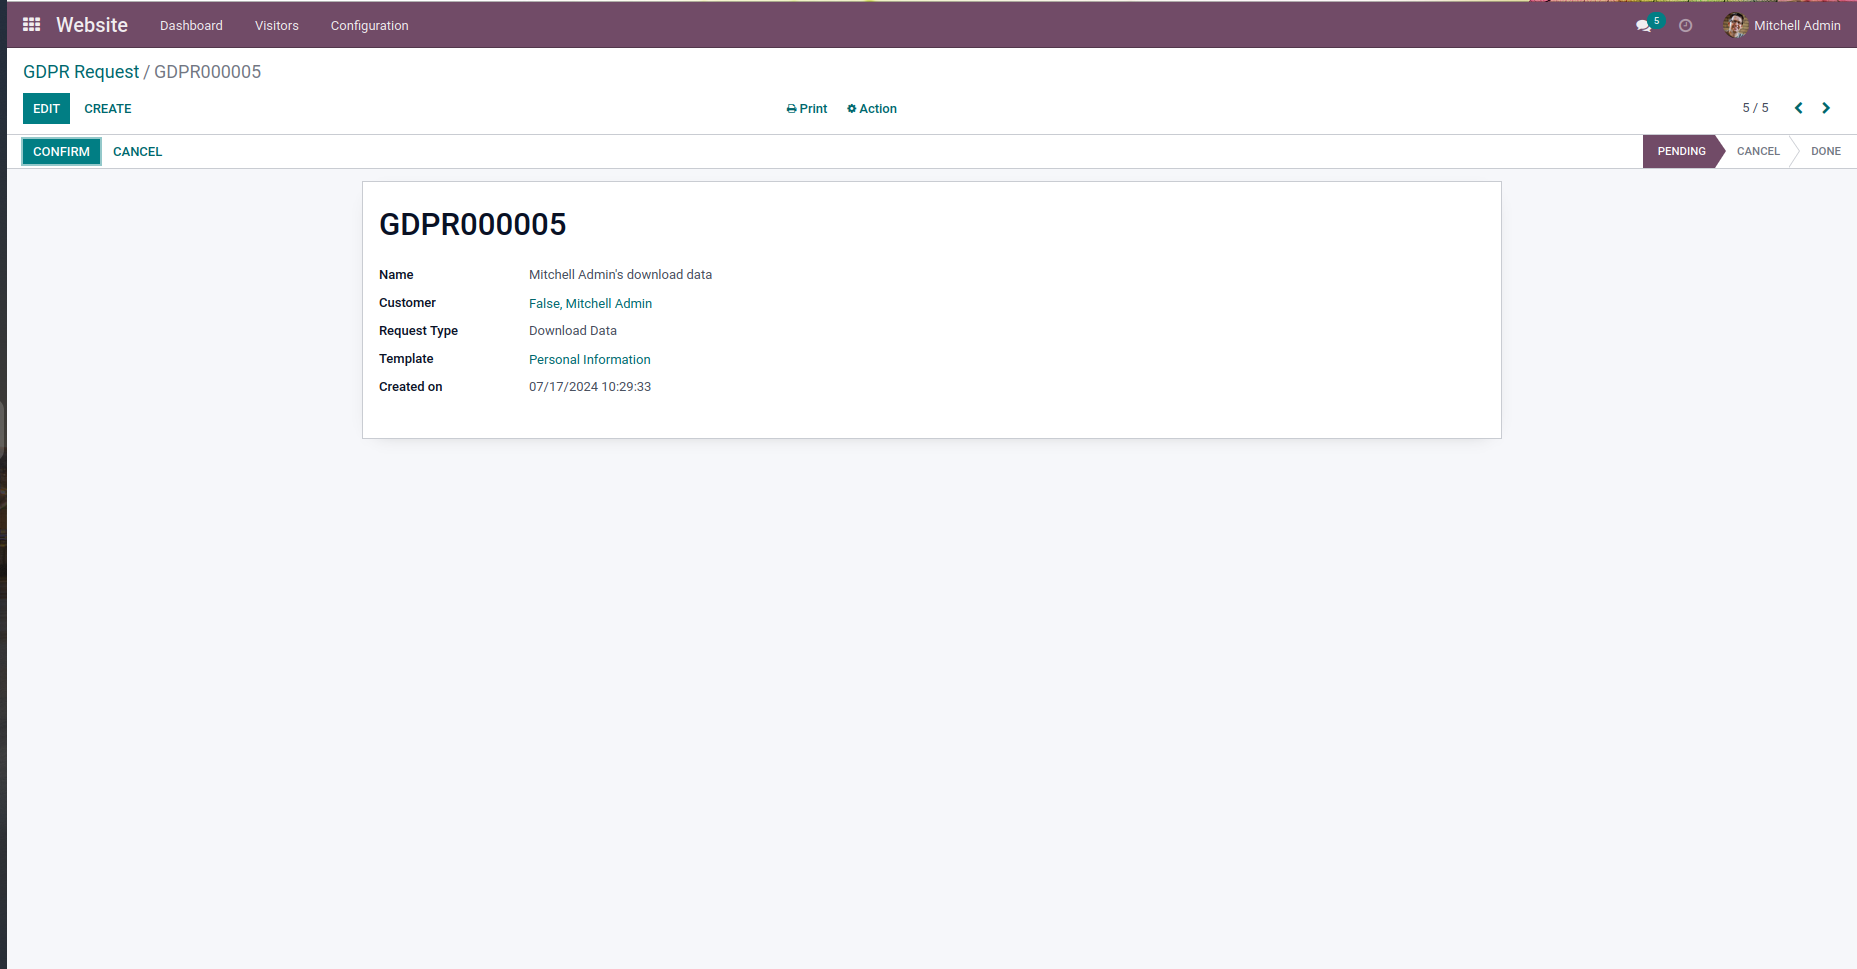
Task: Click the Edit button
Action: click(46, 109)
